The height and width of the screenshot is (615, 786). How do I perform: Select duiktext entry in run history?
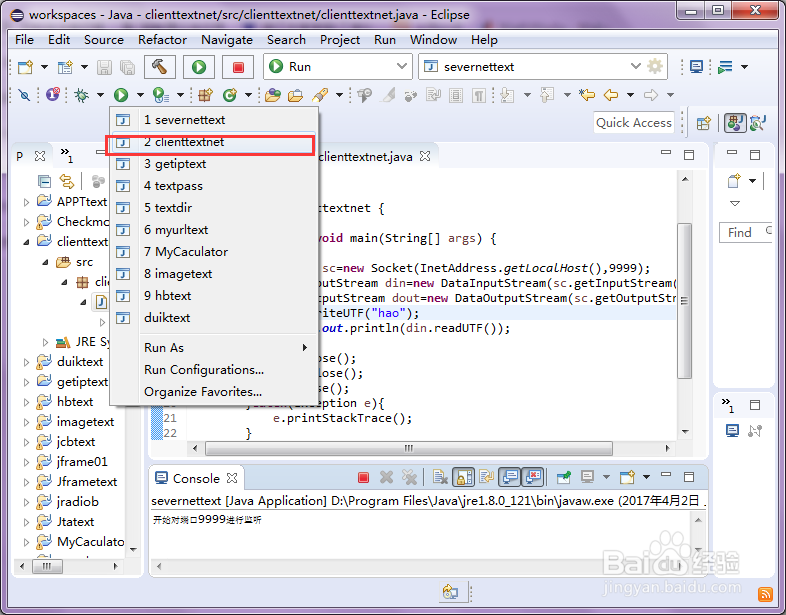click(214, 318)
